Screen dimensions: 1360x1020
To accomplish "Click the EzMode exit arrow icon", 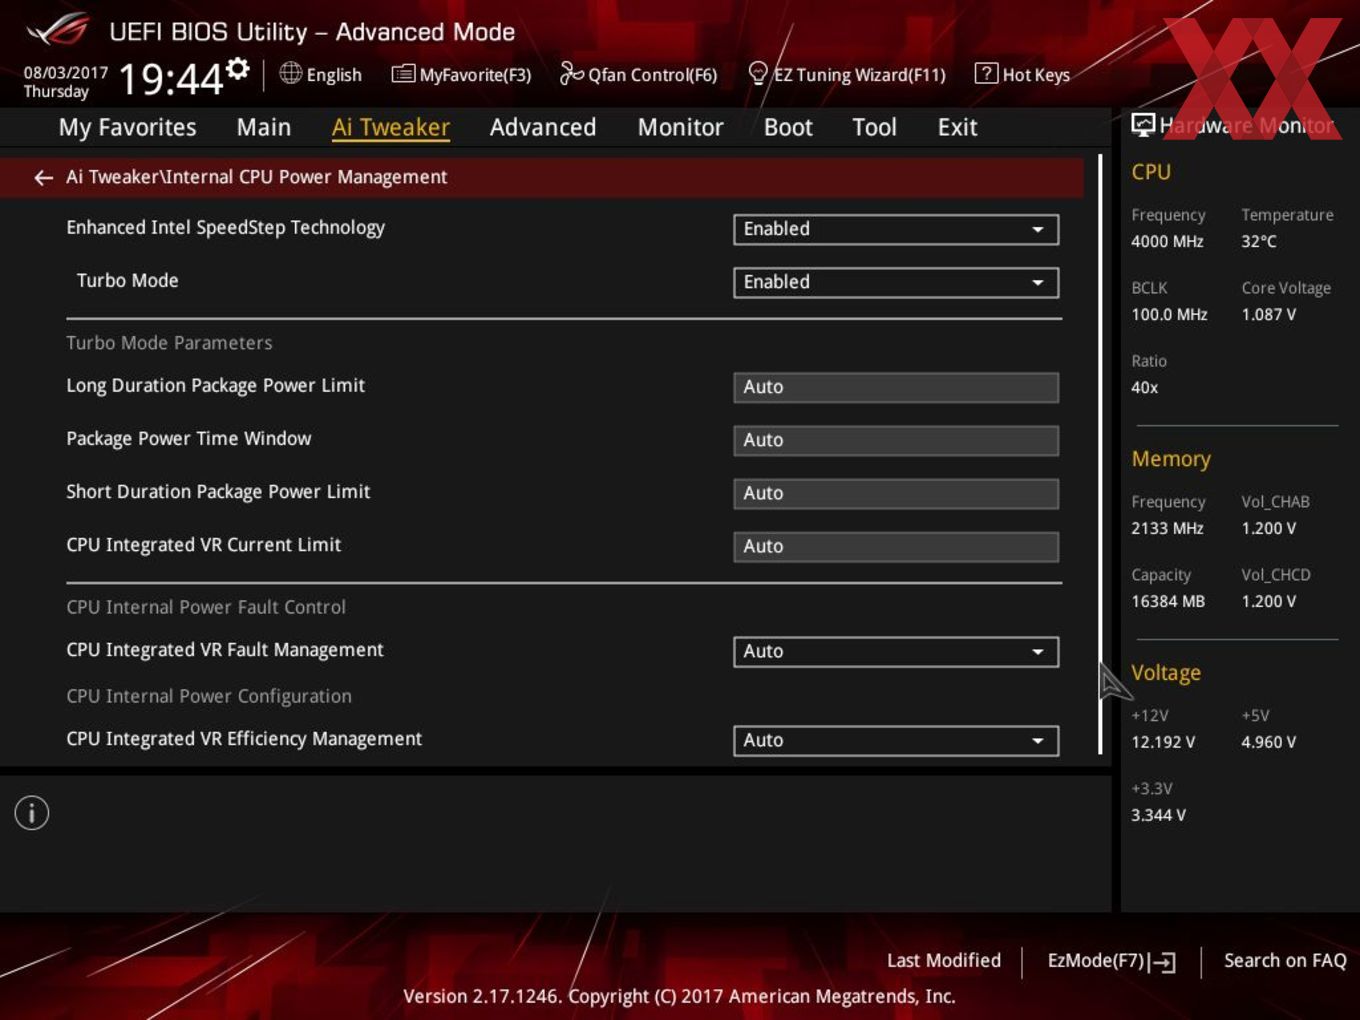I will (x=1162, y=962).
